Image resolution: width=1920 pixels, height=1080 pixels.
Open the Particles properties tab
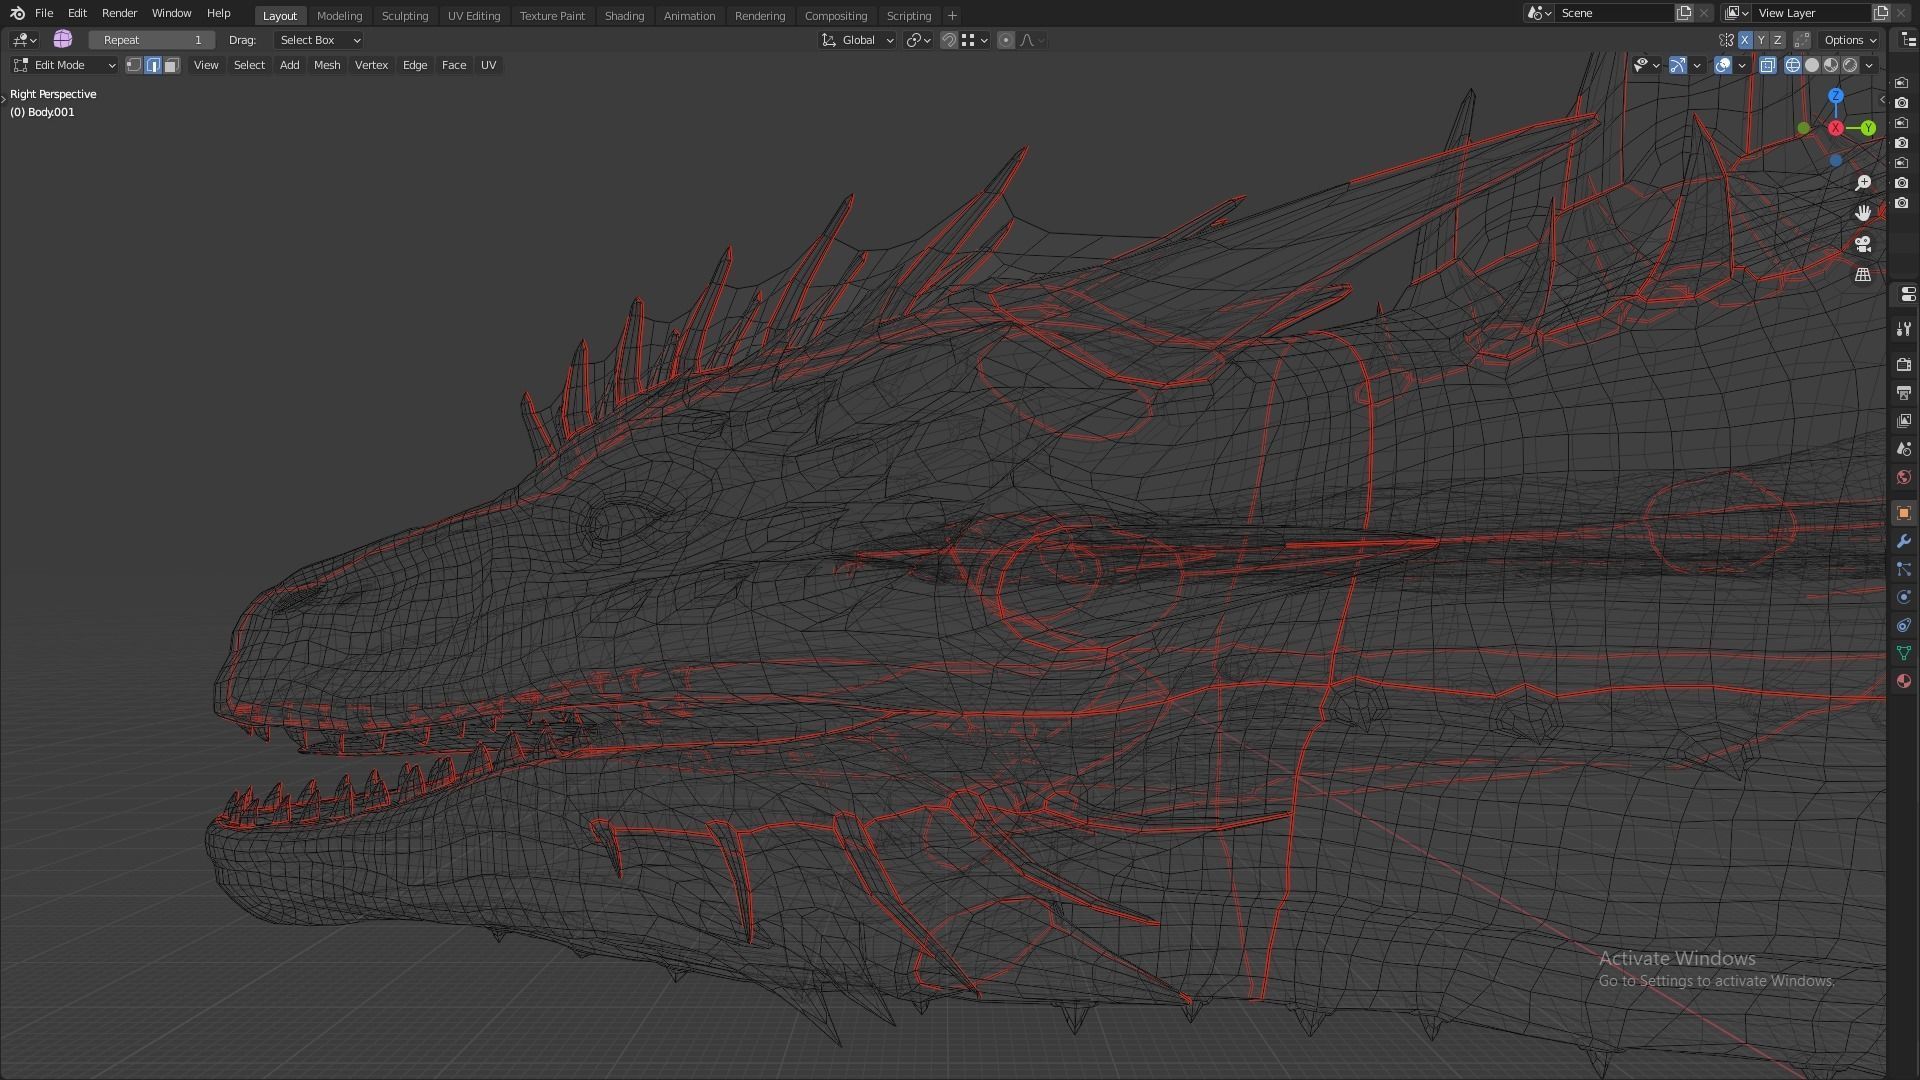[1904, 569]
